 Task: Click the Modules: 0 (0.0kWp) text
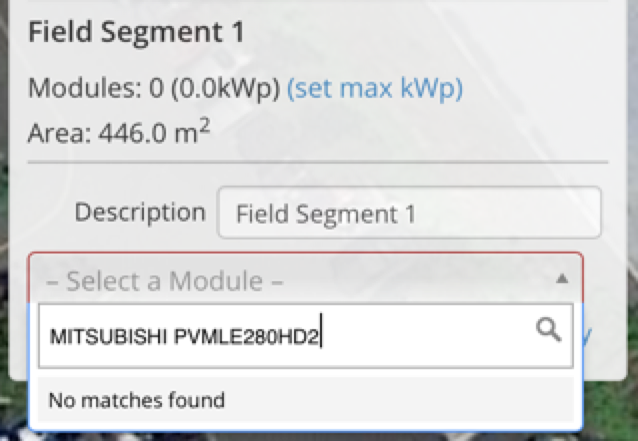pyautogui.click(x=154, y=88)
